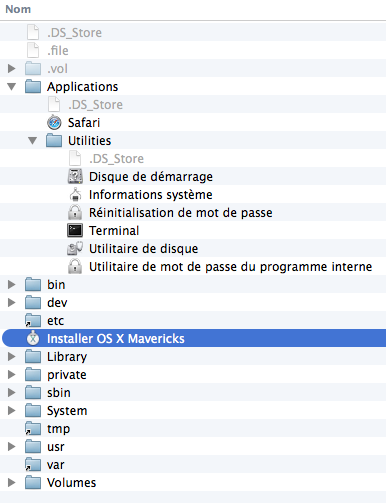This screenshot has width=386, height=503.
Task: Click the Informations système icon
Action: point(75,195)
